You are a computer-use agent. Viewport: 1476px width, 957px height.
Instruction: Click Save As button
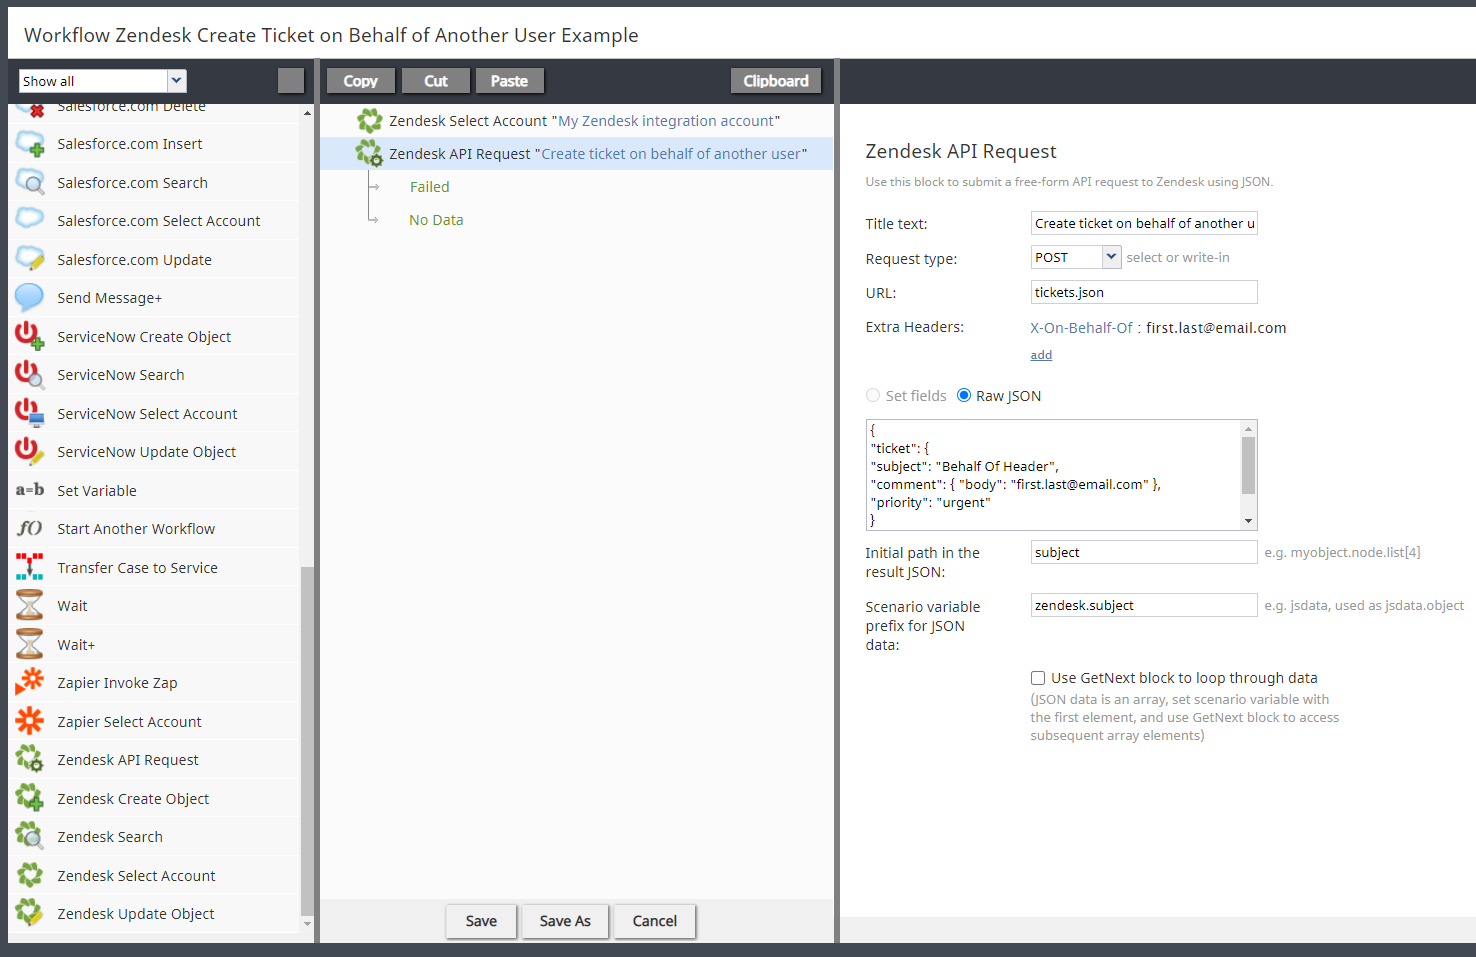coord(565,921)
